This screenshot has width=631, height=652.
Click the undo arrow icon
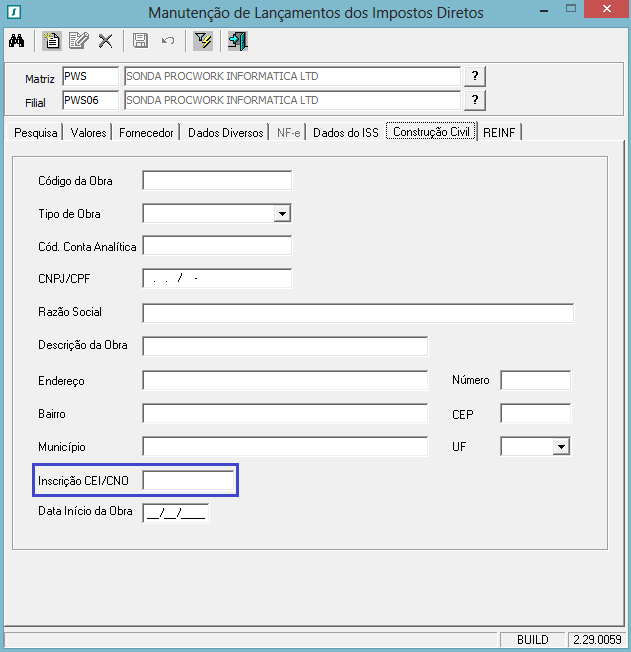pos(167,41)
